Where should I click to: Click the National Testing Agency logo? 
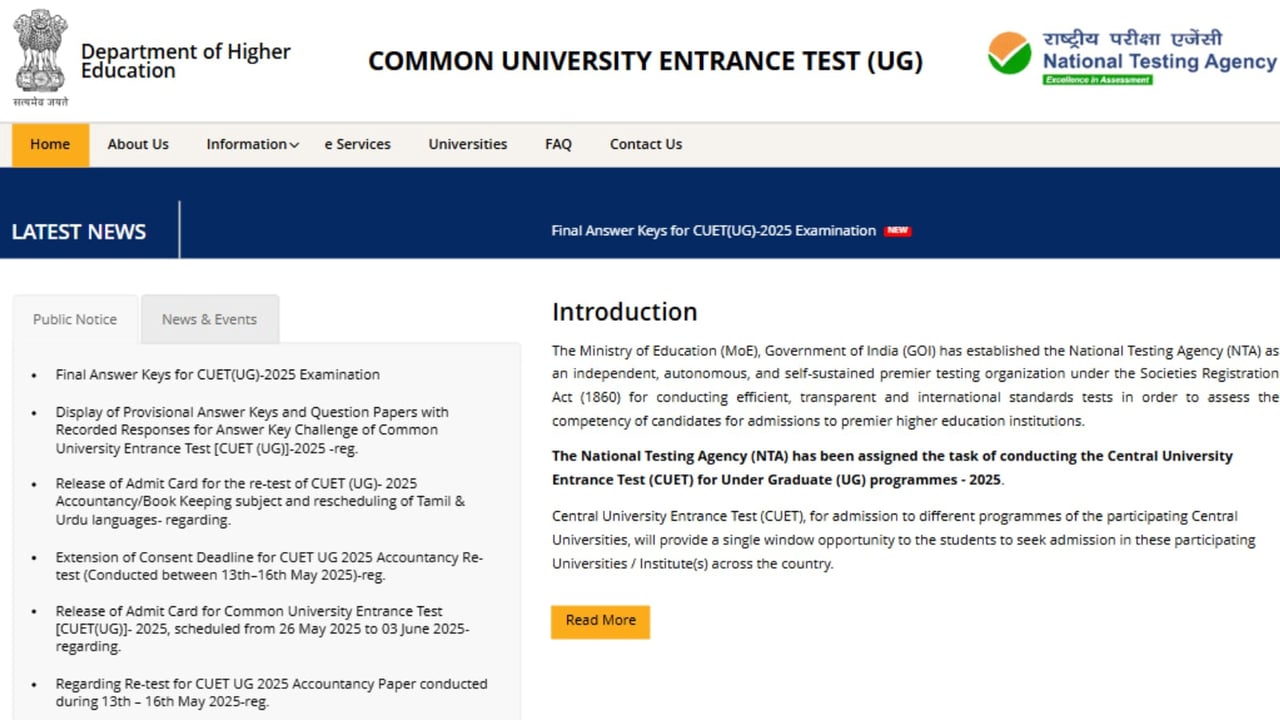tap(1132, 57)
